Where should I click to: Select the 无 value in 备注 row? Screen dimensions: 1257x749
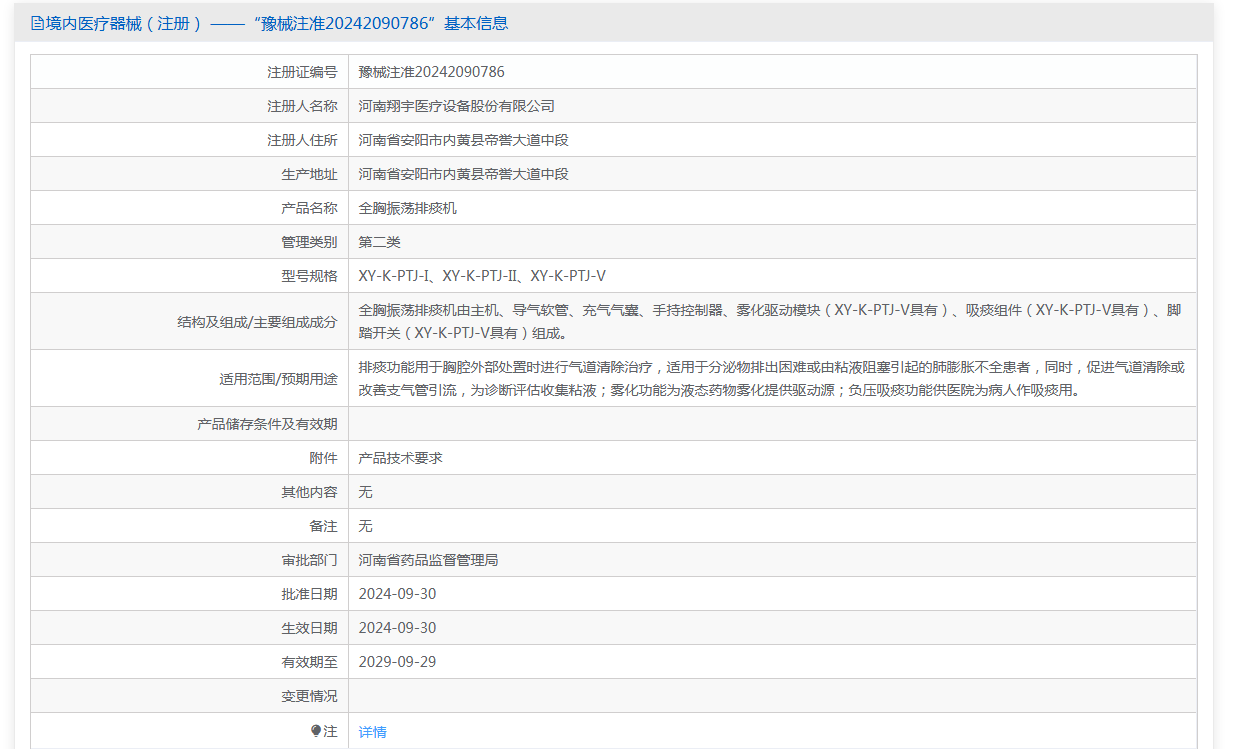[366, 526]
